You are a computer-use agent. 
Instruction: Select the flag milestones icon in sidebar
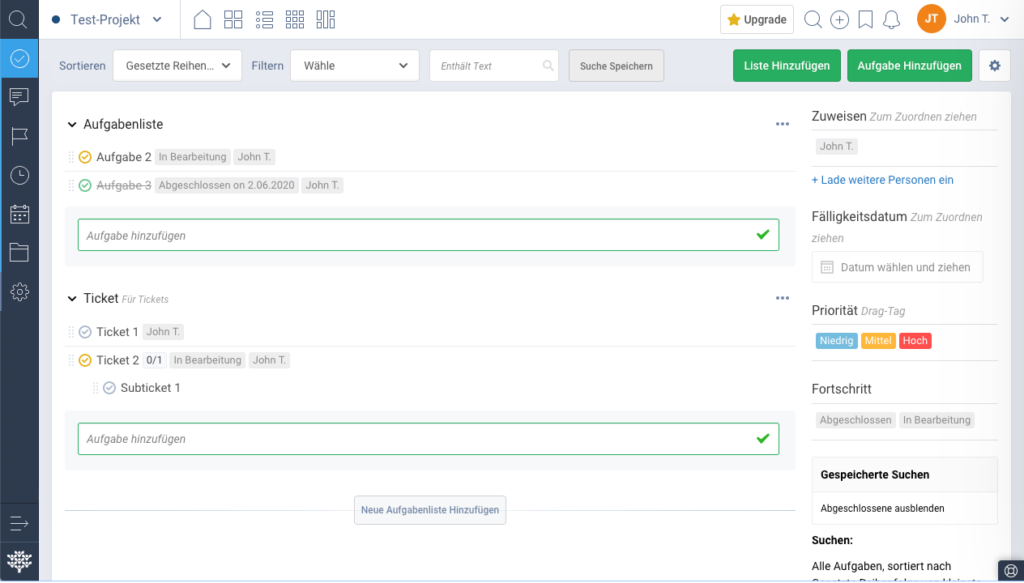[19, 135]
